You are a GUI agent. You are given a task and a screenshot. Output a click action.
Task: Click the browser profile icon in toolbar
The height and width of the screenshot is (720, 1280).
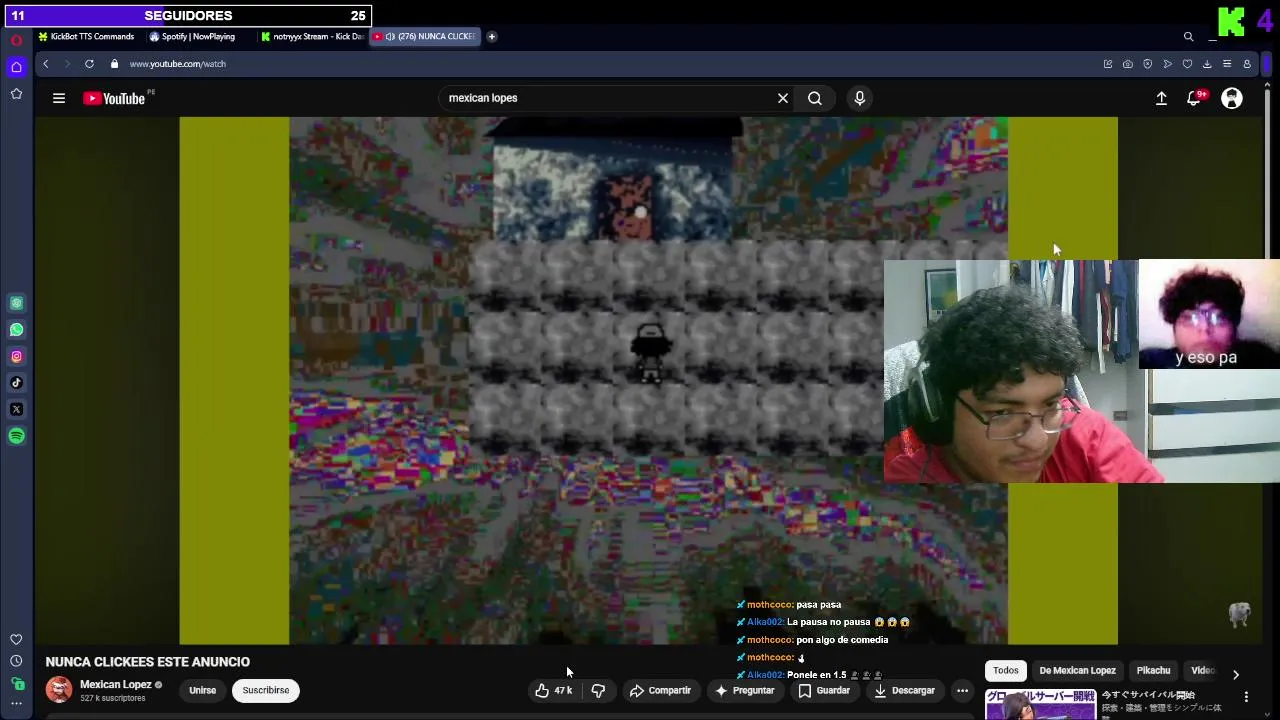pos(1247,64)
